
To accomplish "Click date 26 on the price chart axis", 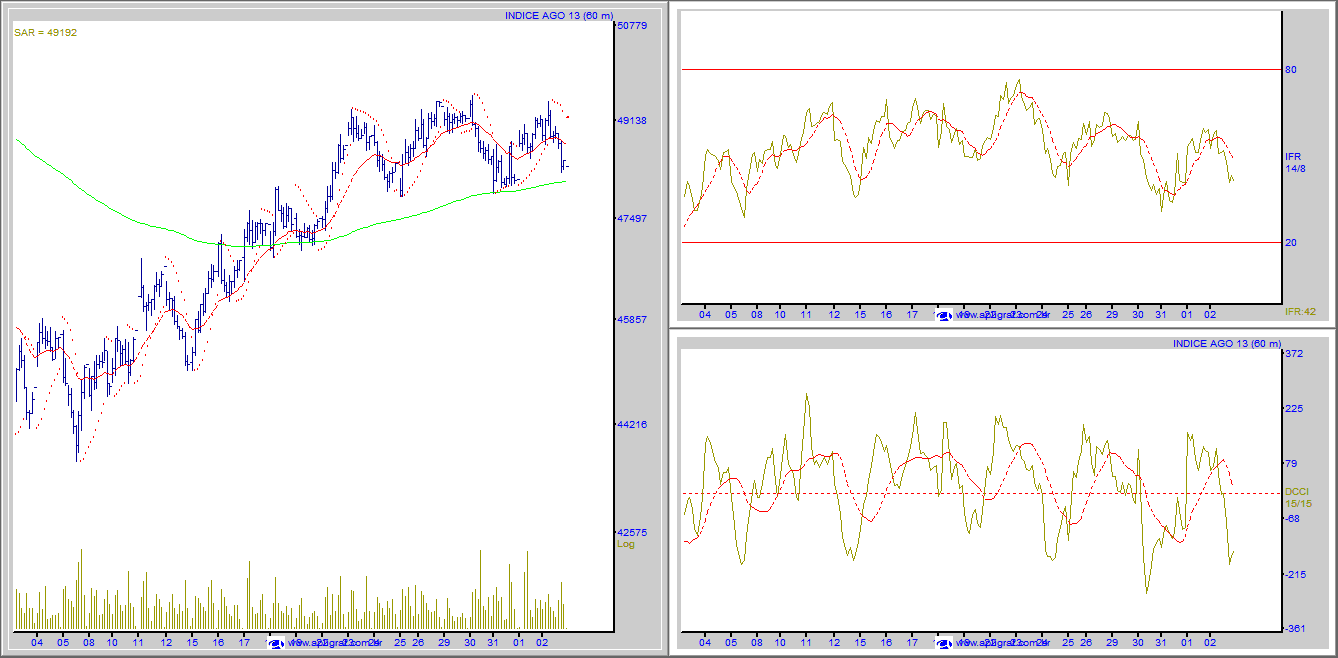I will click(x=418, y=643).
